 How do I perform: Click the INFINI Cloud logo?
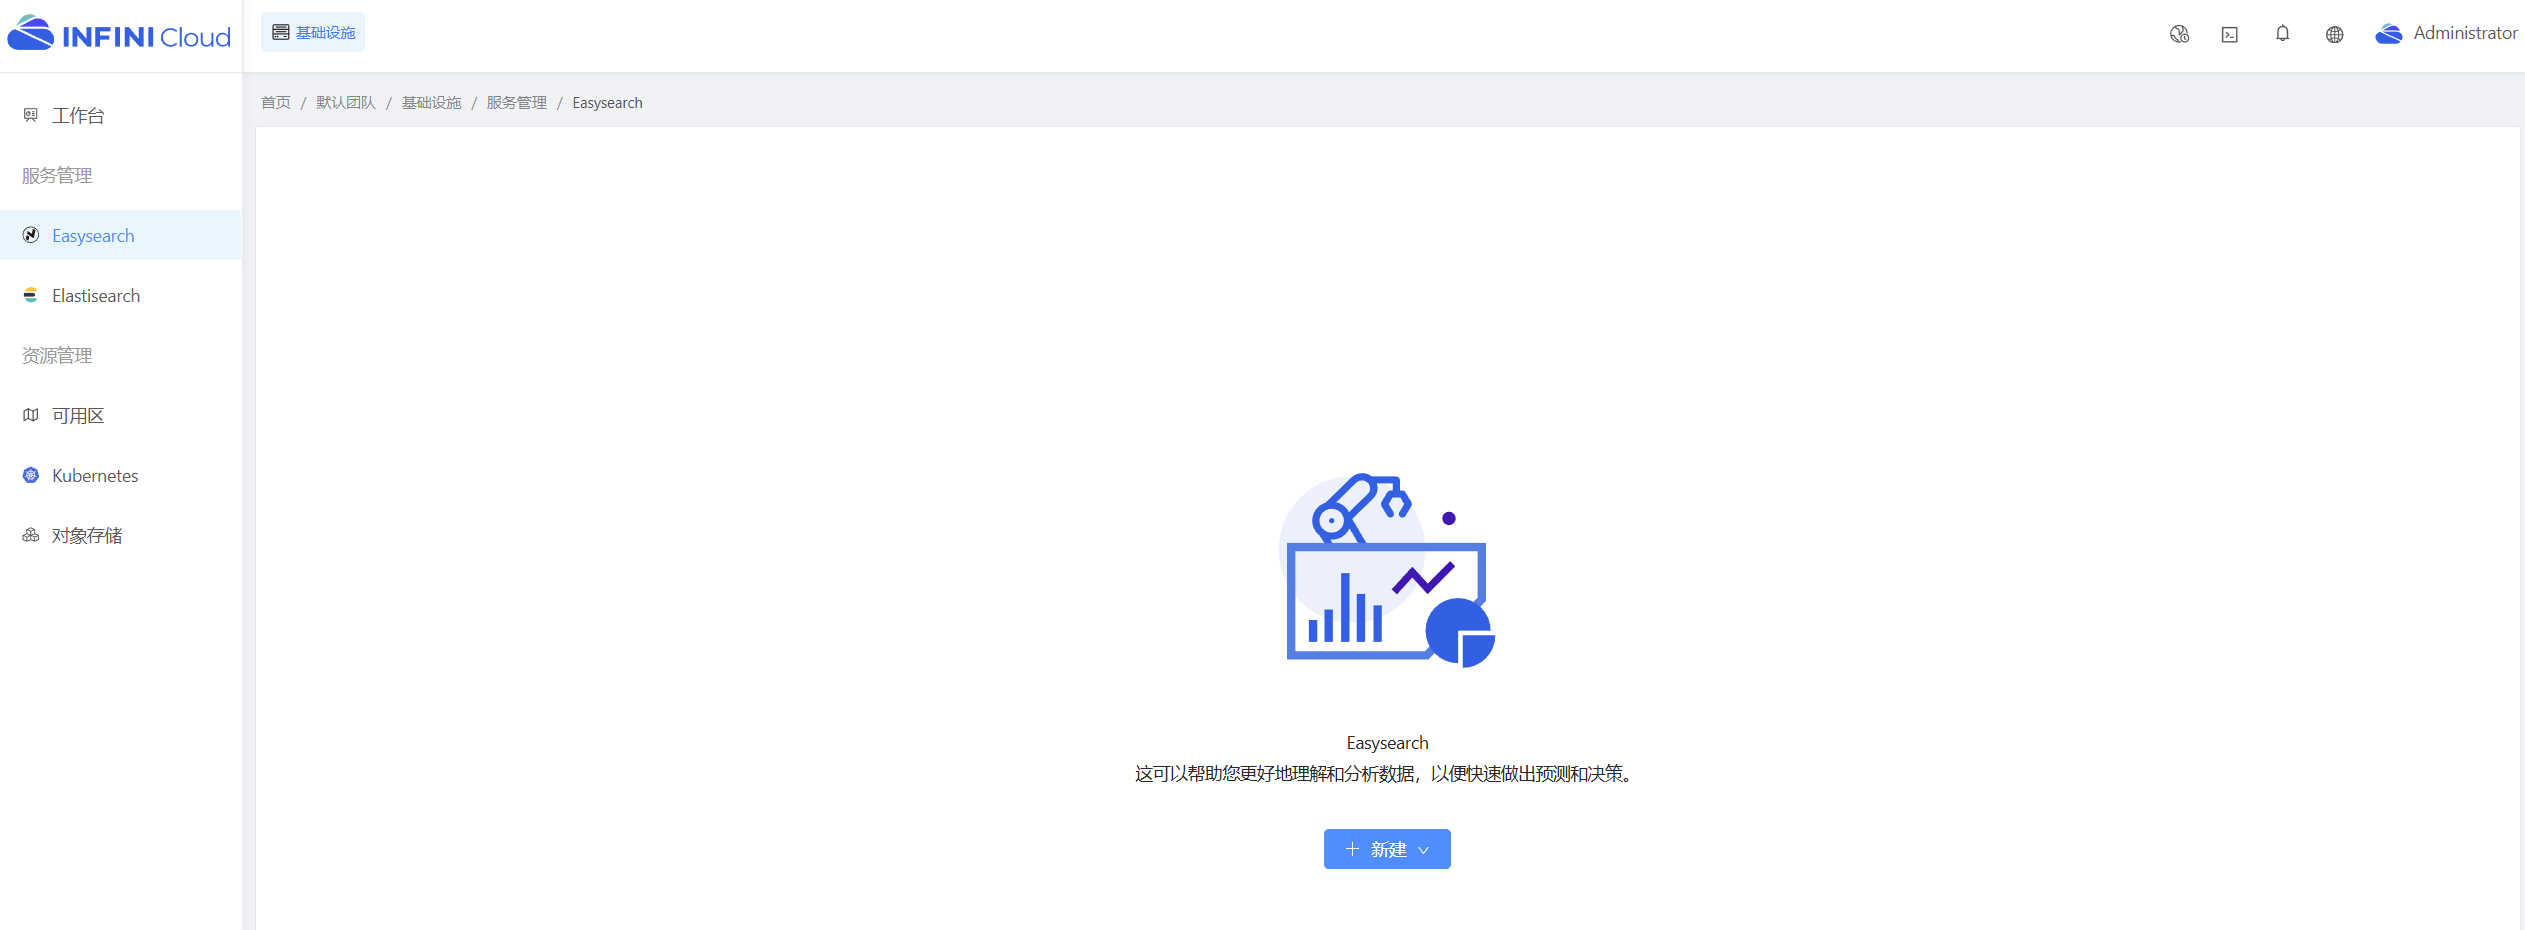pyautogui.click(x=119, y=34)
